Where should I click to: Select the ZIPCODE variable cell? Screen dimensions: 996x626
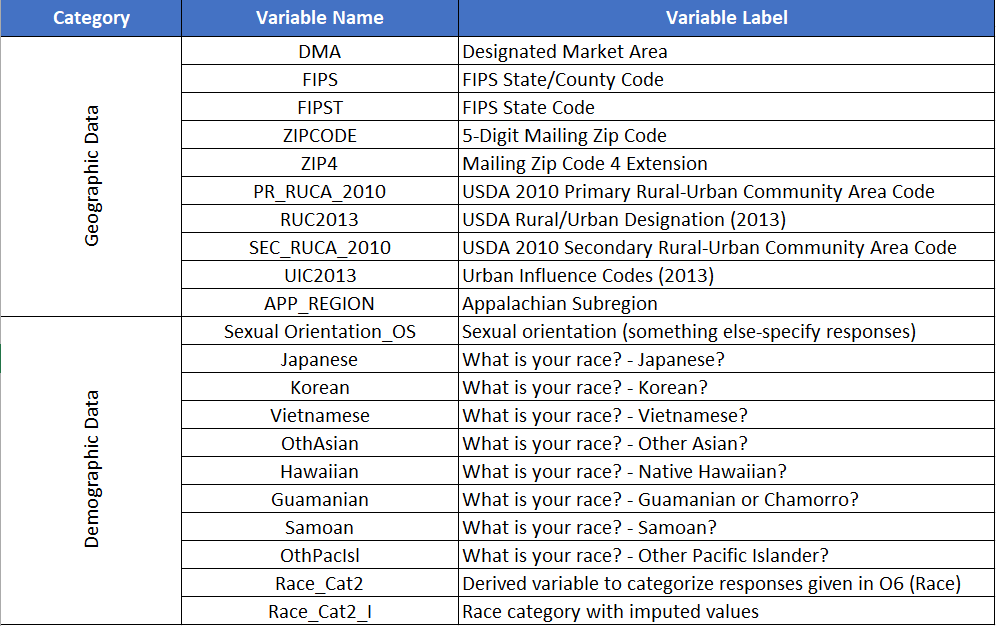(x=319, y=135)
